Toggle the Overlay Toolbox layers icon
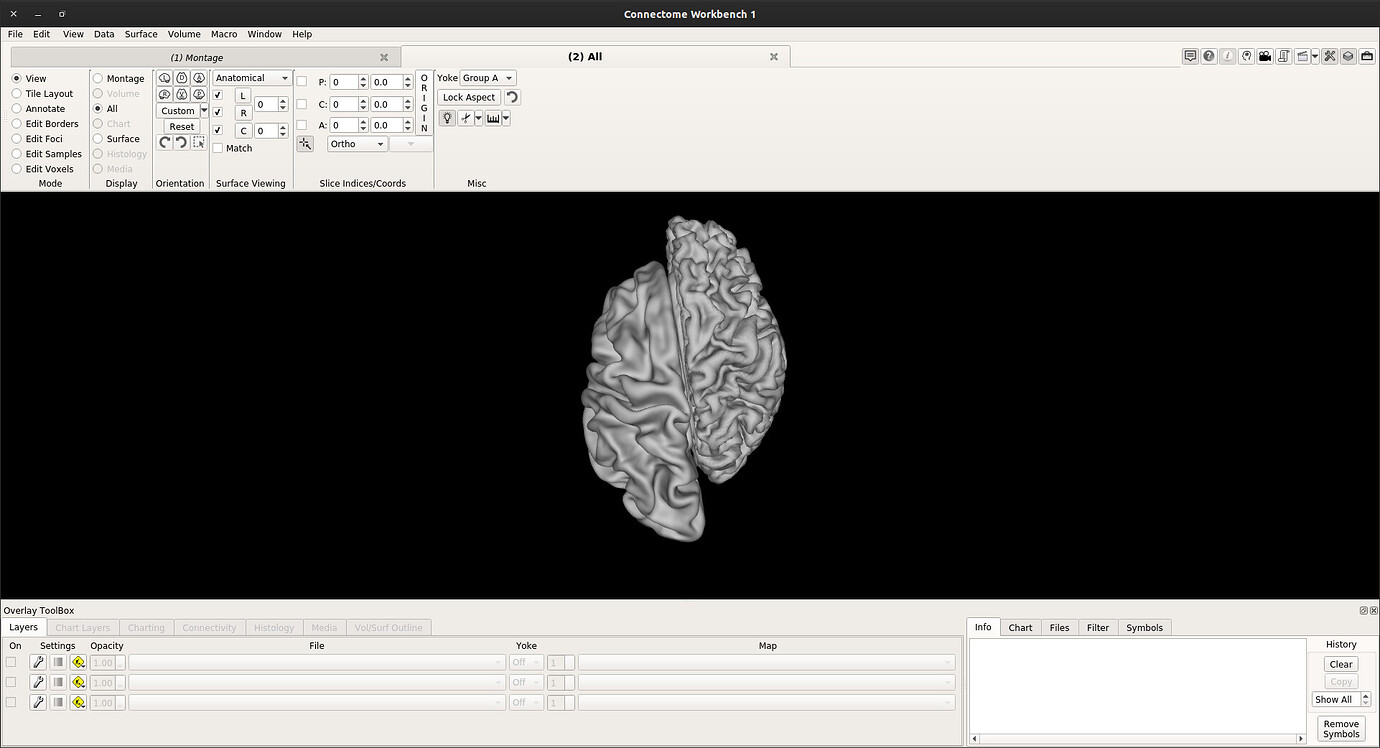Screen dimensions: 1380x748 click(1348, 56)
